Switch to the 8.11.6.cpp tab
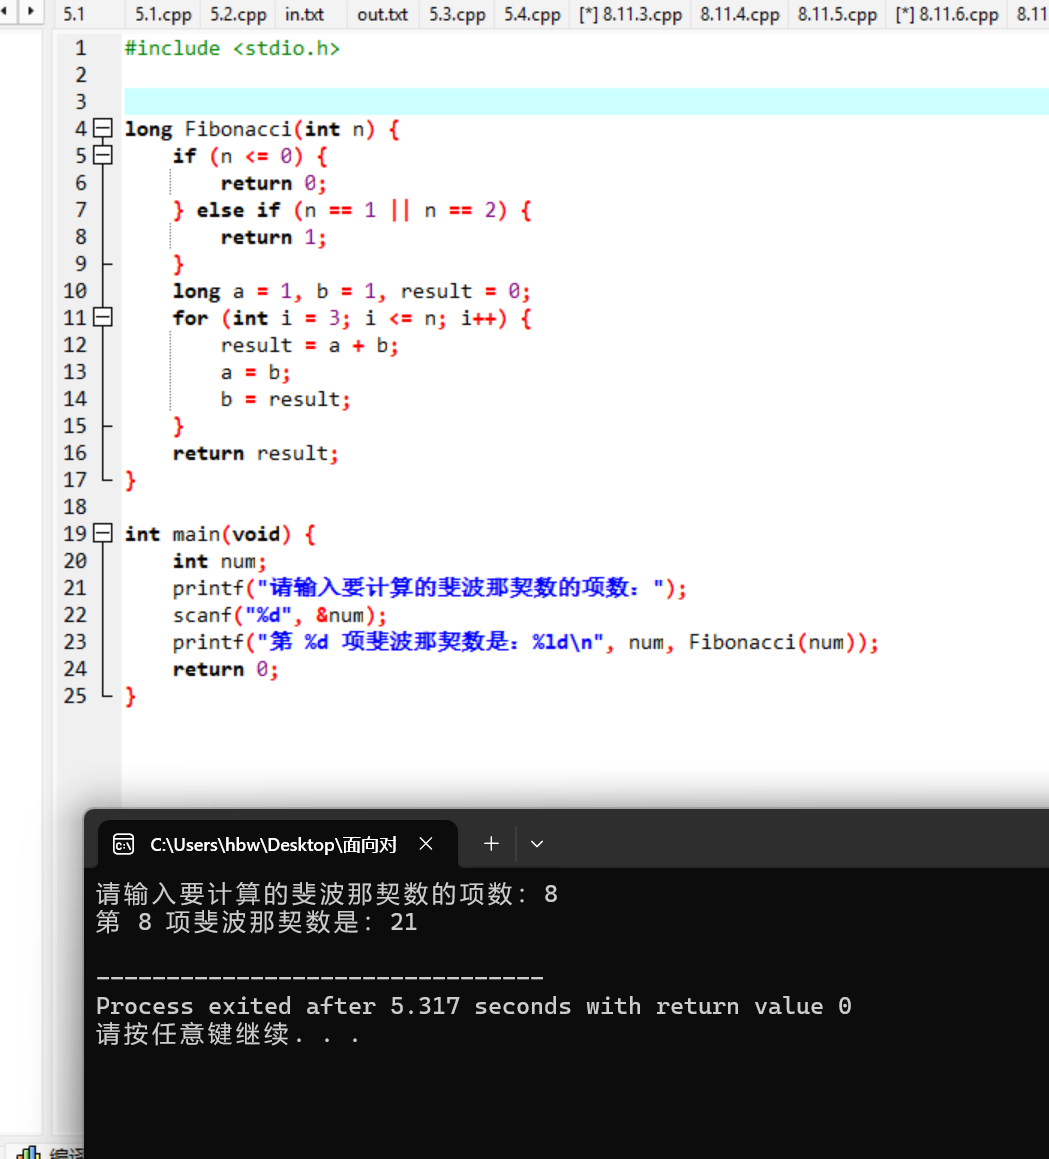 click(946, 14)
